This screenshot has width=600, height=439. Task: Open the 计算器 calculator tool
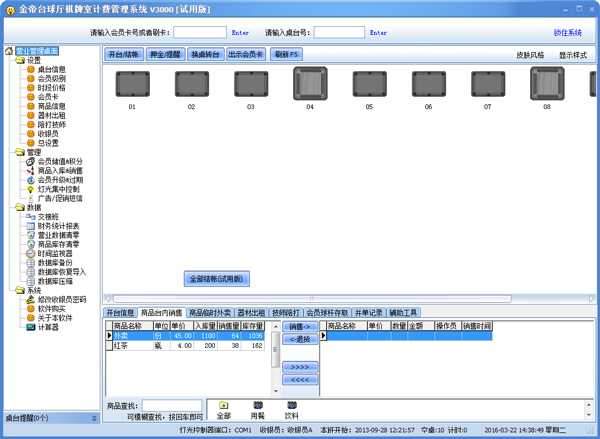49,327
